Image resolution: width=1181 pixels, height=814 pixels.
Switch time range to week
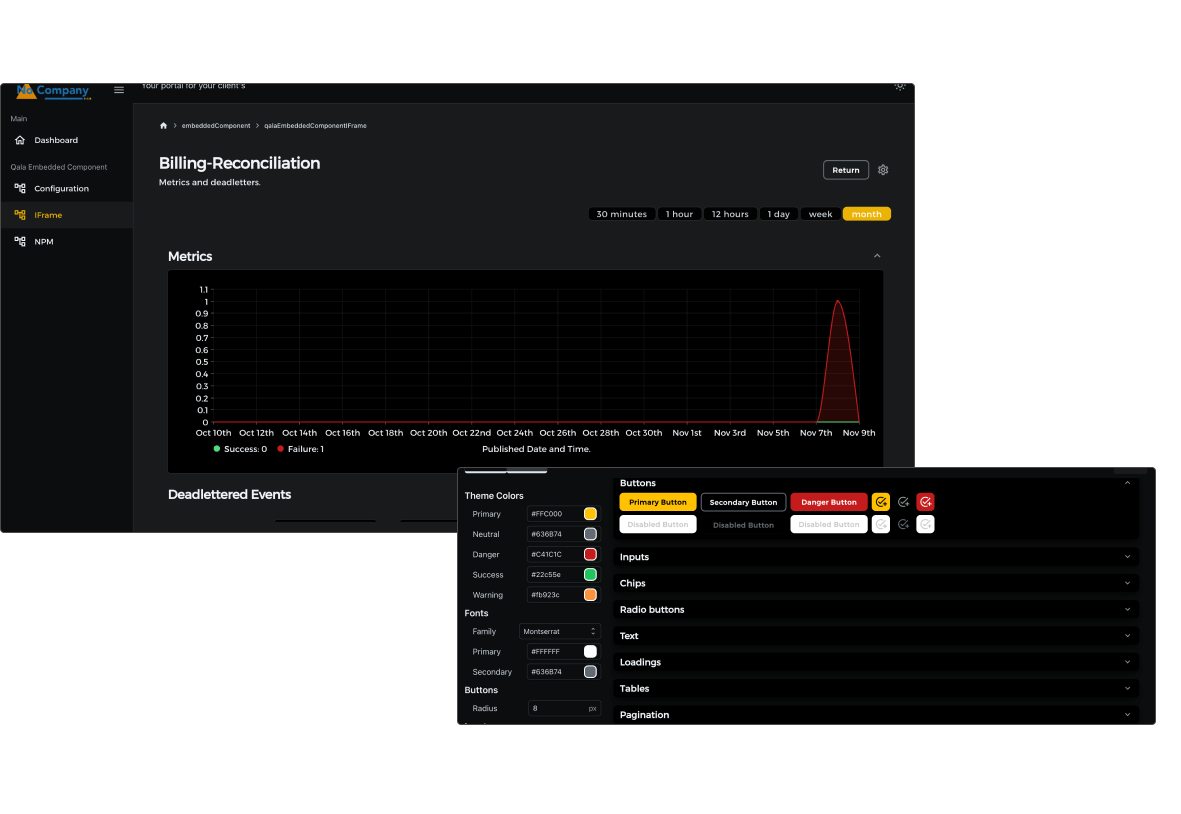(x=820, y=214)
